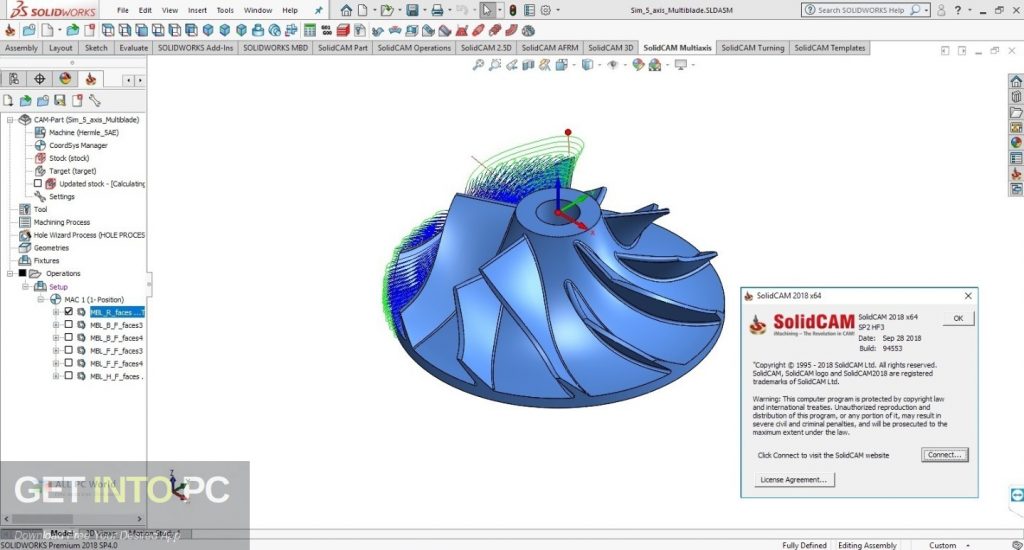Expand the MBL_R_faces operation node
This screenshot has width=1024, height=550.
coord(56,312)
